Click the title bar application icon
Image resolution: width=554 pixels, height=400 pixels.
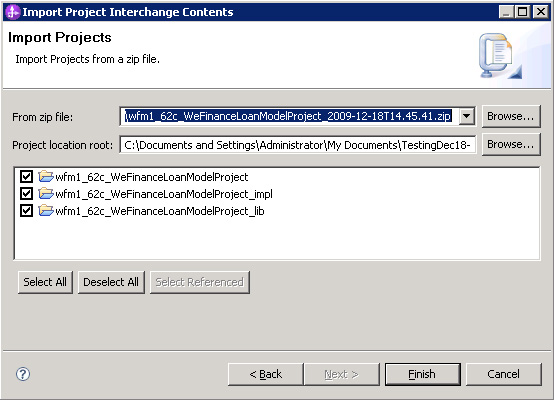(13, 12)
